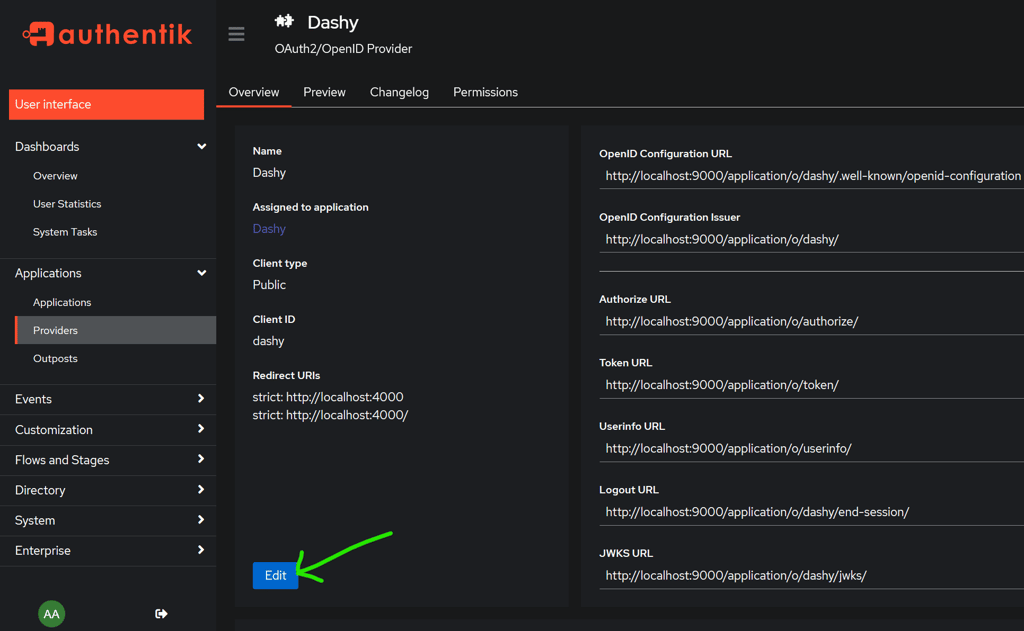Click the blue Edit button
Image resolution: width=1024 pixels, height=631 pixels.
(x=275, y=575)
